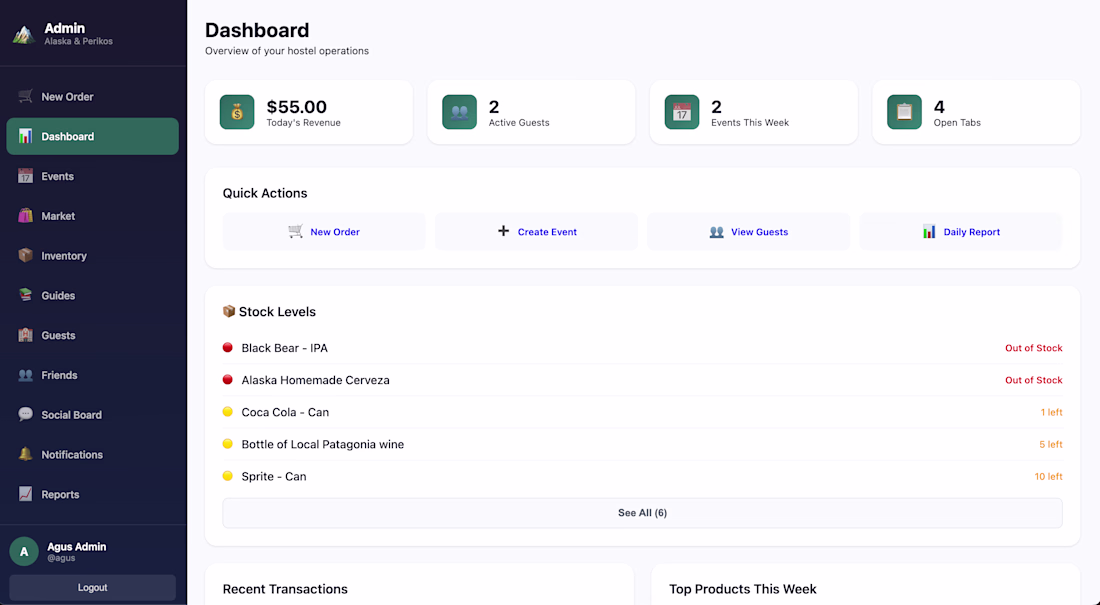This screenshot has height=605, width=1100.
Task: Click the shopping bag icon next to Market
Action: click(x=25, y=216)
